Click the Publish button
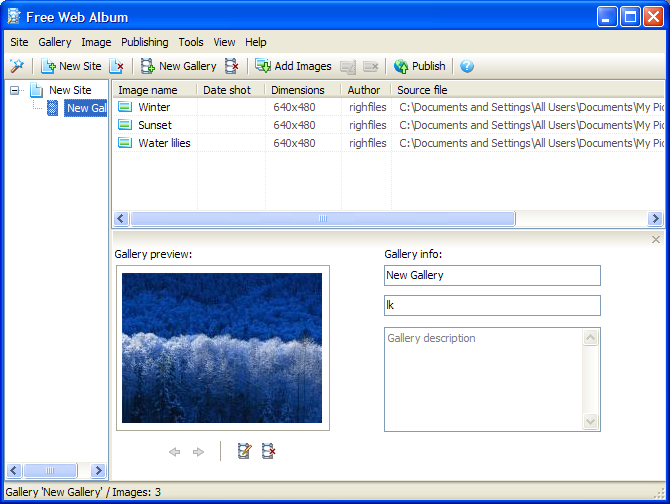The width and height of the screenshot is (670, 504). [419, 66]
